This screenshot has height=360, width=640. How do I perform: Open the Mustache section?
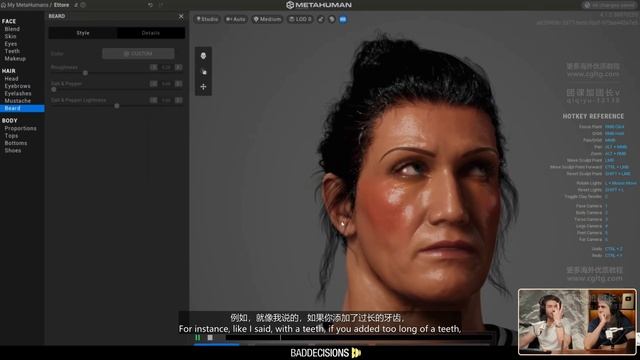pyautogui.click(x=18, y=100)
